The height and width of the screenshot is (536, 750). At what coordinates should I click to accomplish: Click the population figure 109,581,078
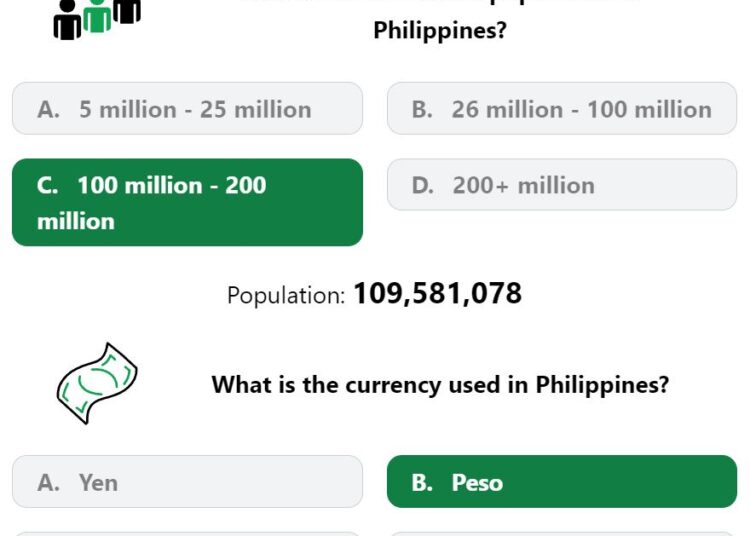pyautogui.click(x=438, y=293)
